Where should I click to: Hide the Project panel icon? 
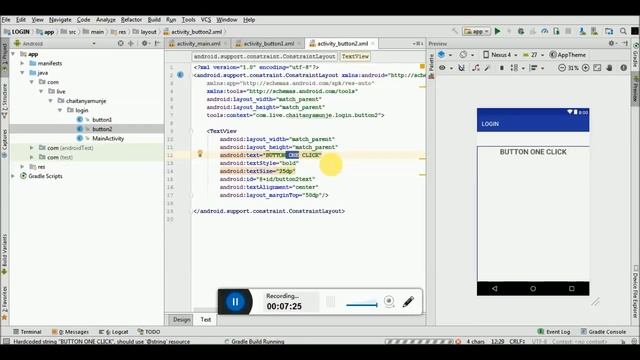(x=158, y=43)
